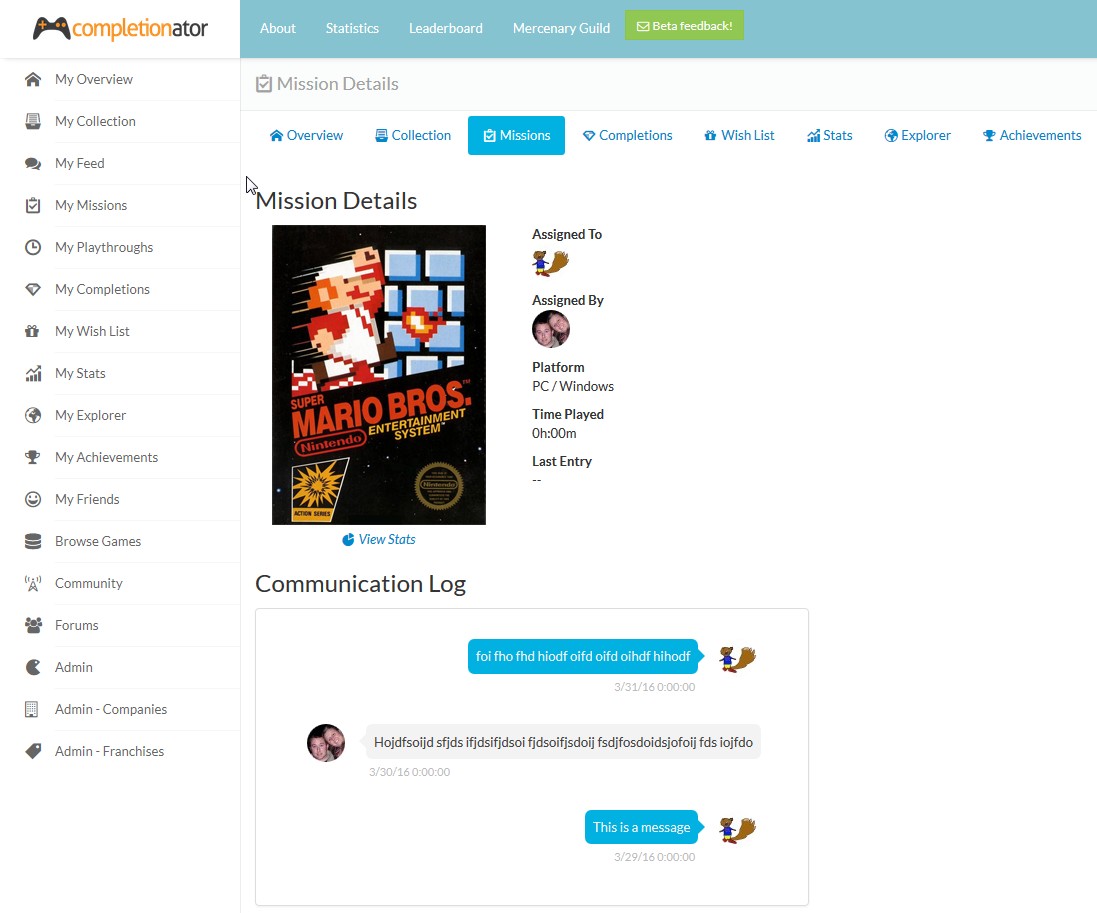Click the 'Hojdfsoijd sfjds' gray message bubble
Viewport: 1097px width, 913px height.
pos(563,742)
